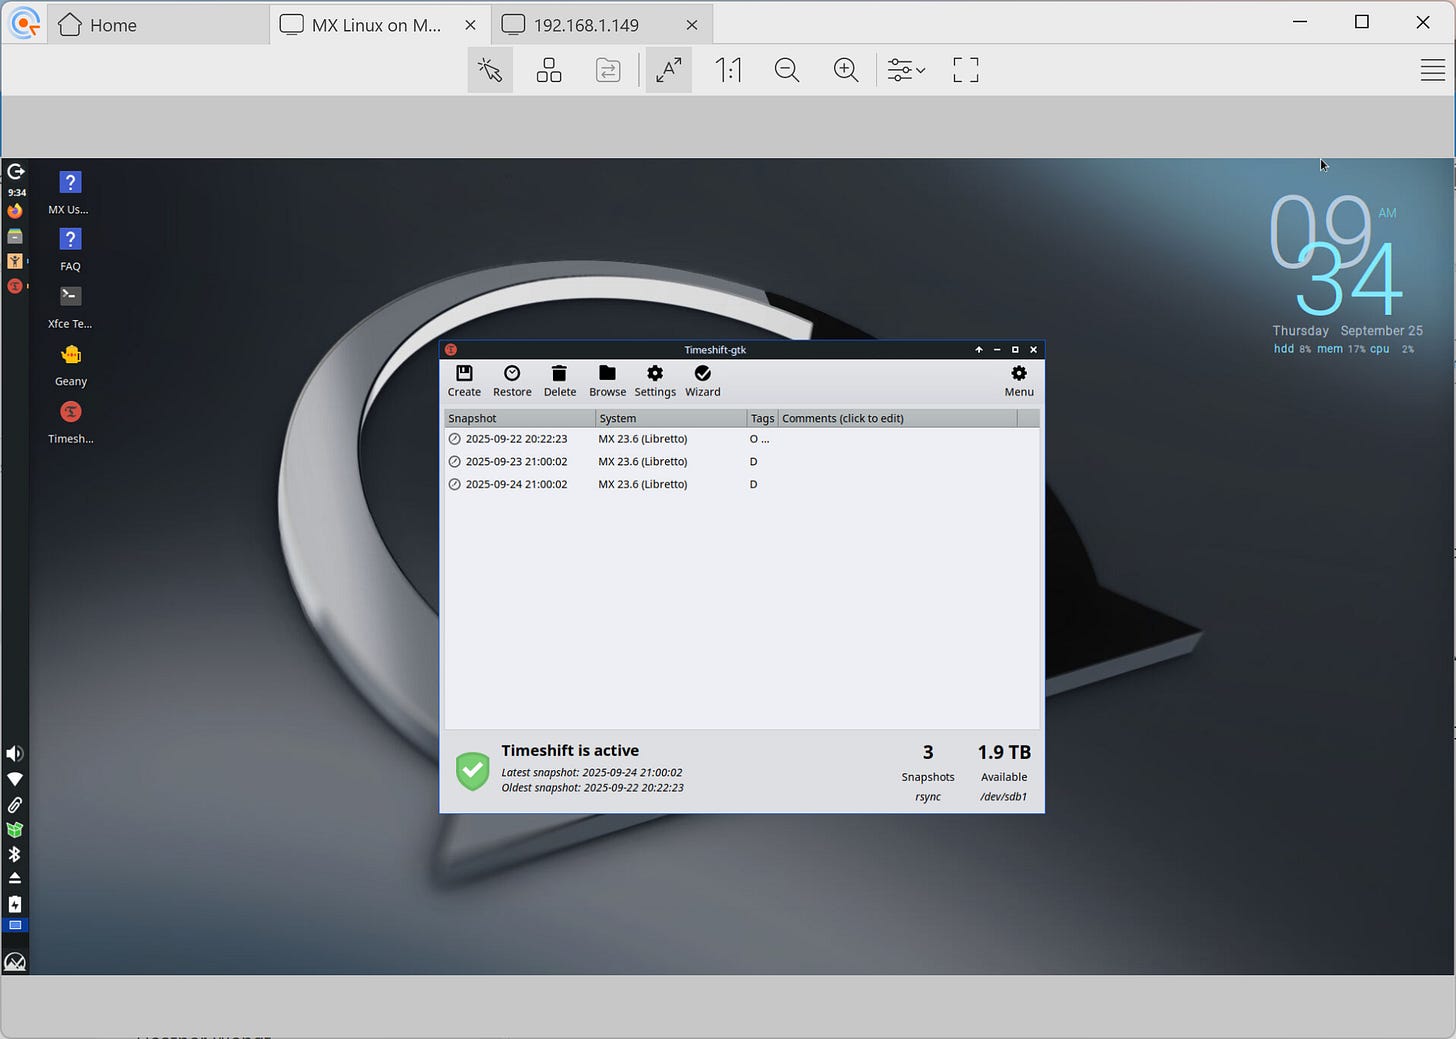Launch the Timeshift setup Wizard

pos(702,381)
